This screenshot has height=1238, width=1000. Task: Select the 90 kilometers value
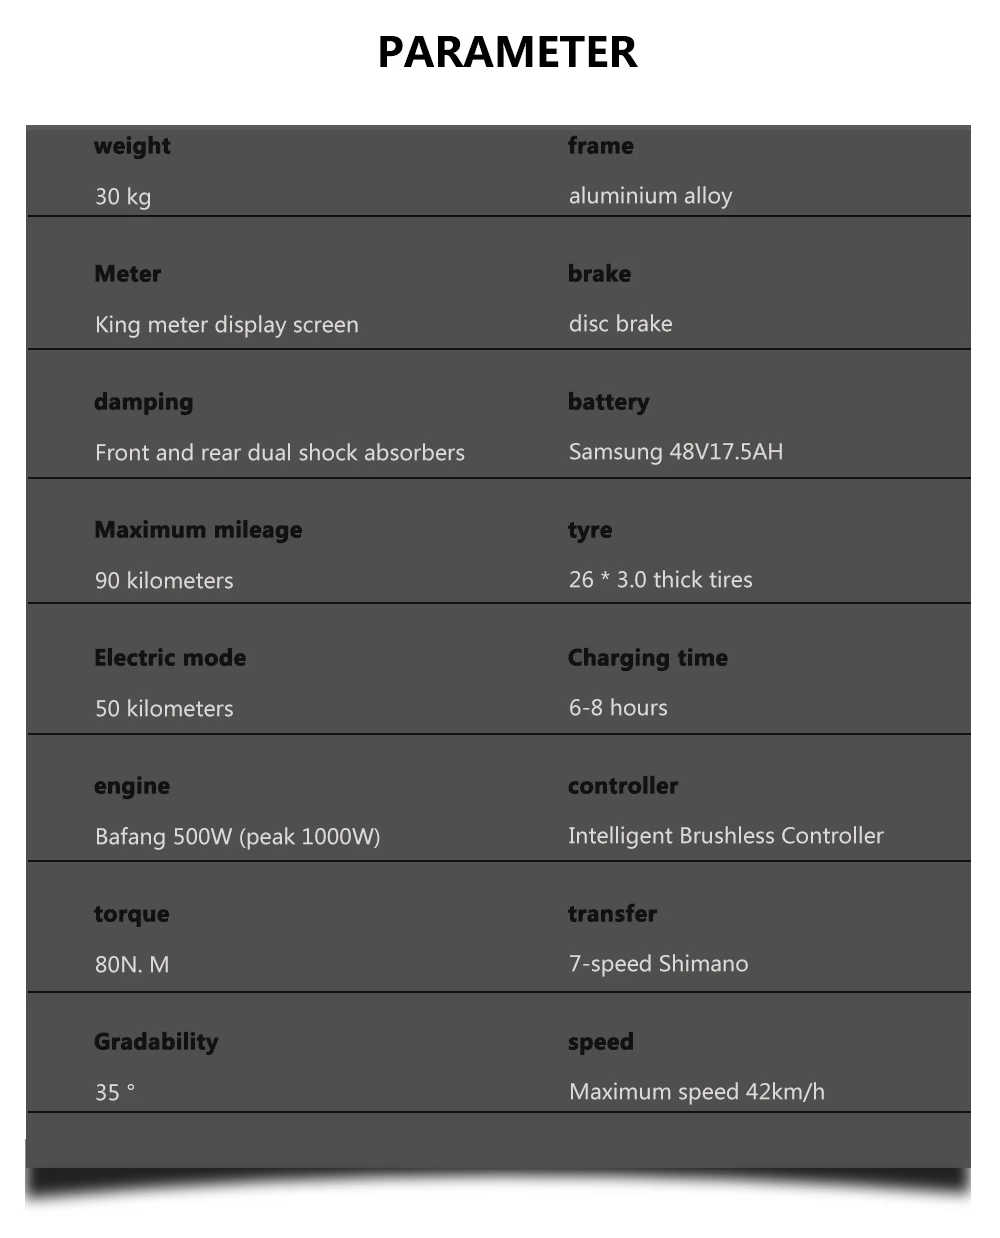tap(164, 581)
